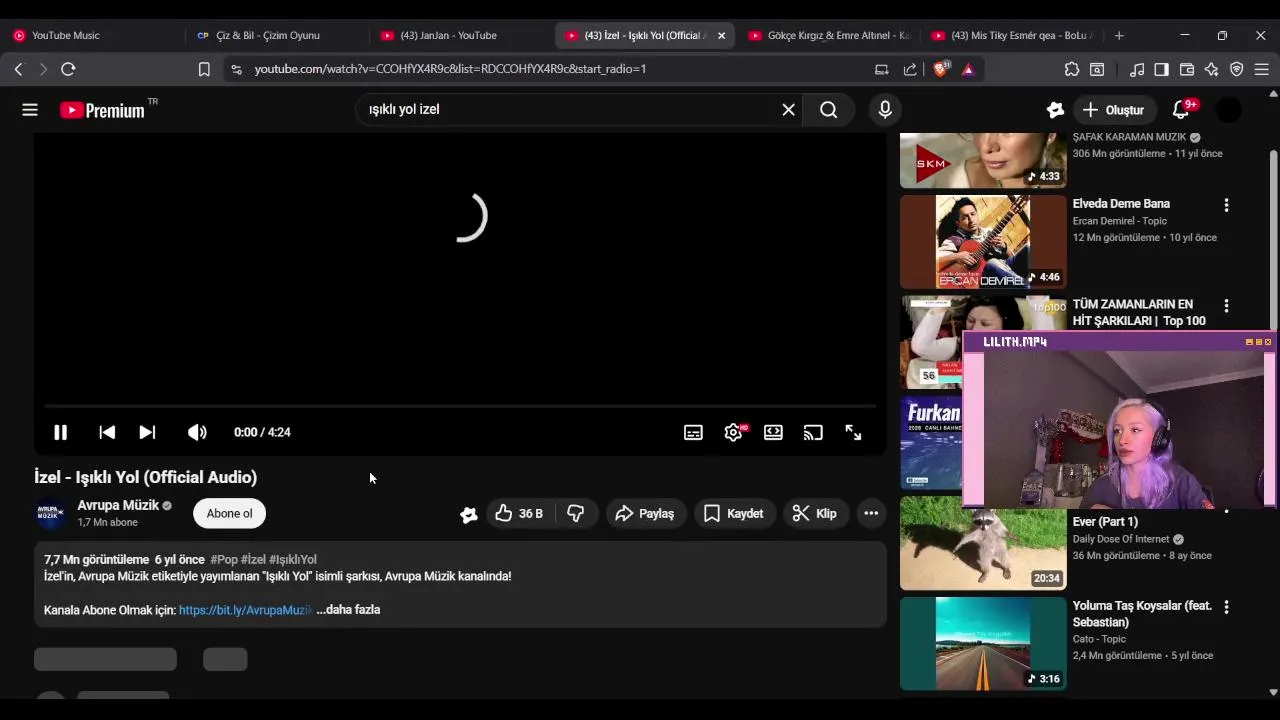Open the YouTube guide hamburger menu
1280x720 pixels.
pyautogui.click(x=30, y=110)
